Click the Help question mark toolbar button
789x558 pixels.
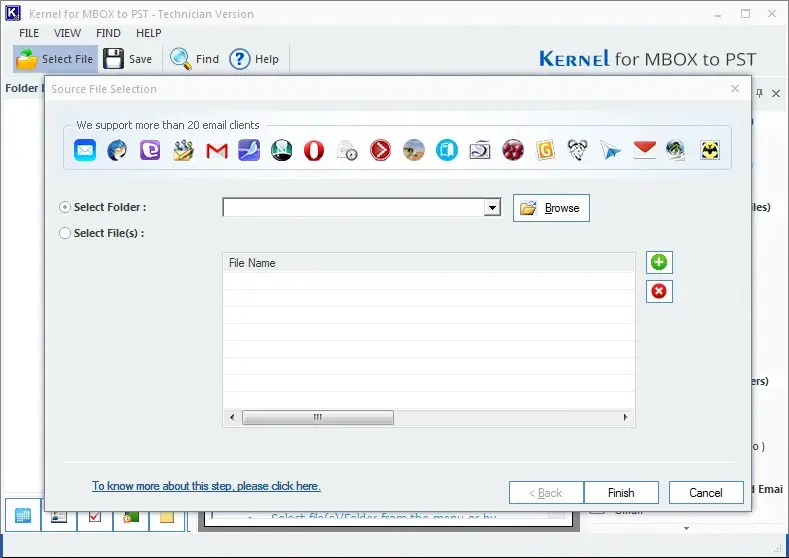pyautogui.click(x=254, y=59)
